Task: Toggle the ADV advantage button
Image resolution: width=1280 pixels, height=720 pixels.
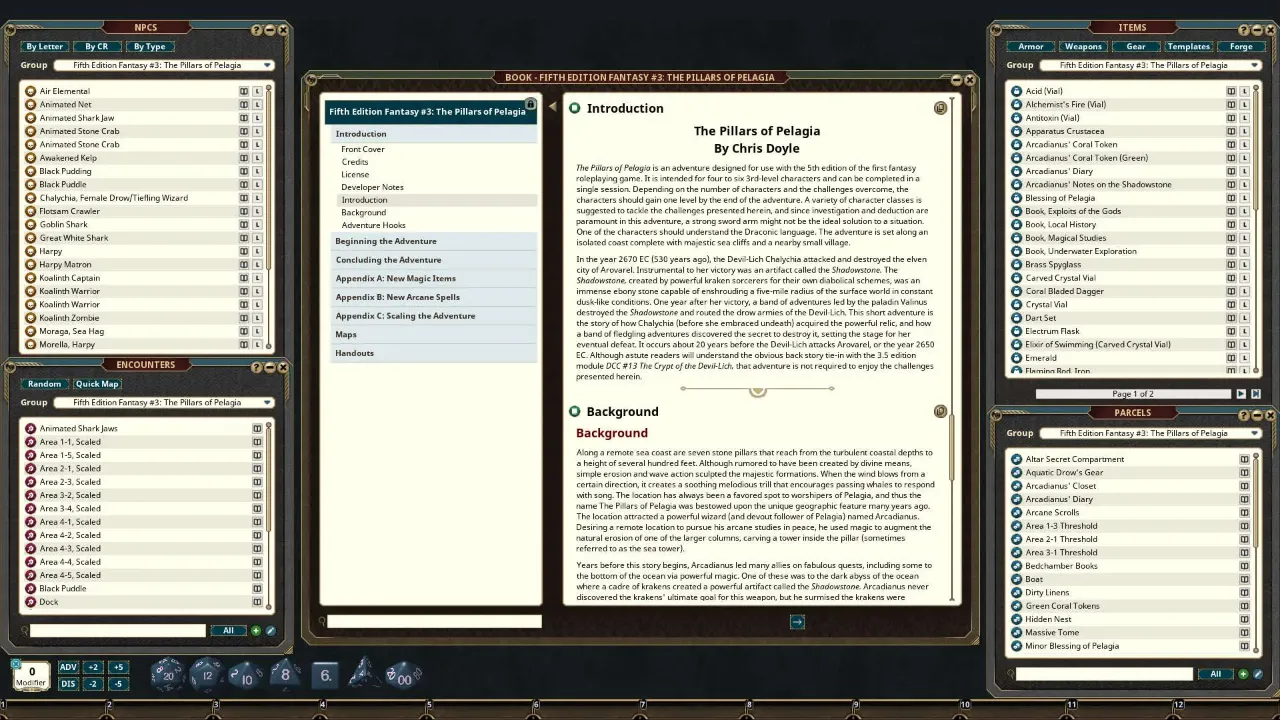Action: (68, 667)
